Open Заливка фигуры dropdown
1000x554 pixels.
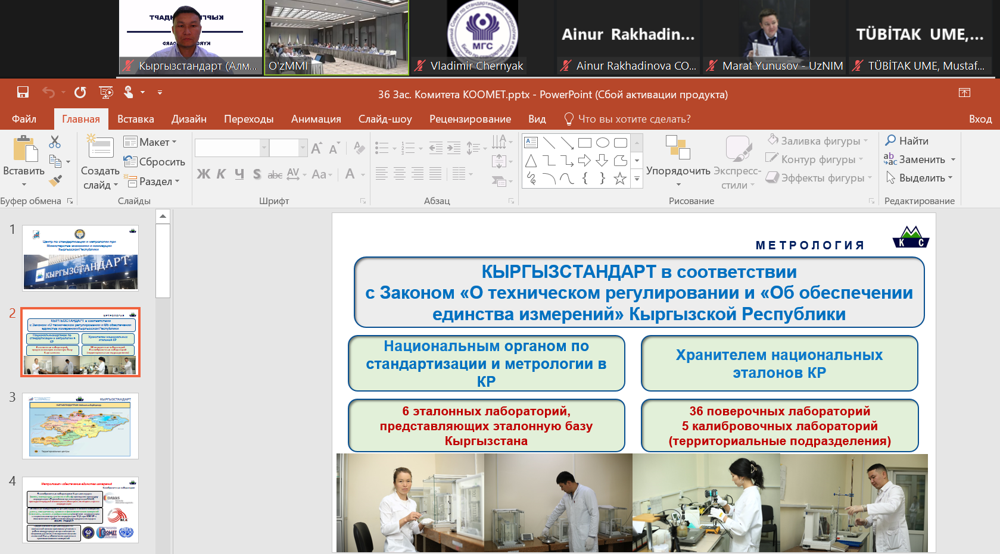pos(818,140)
